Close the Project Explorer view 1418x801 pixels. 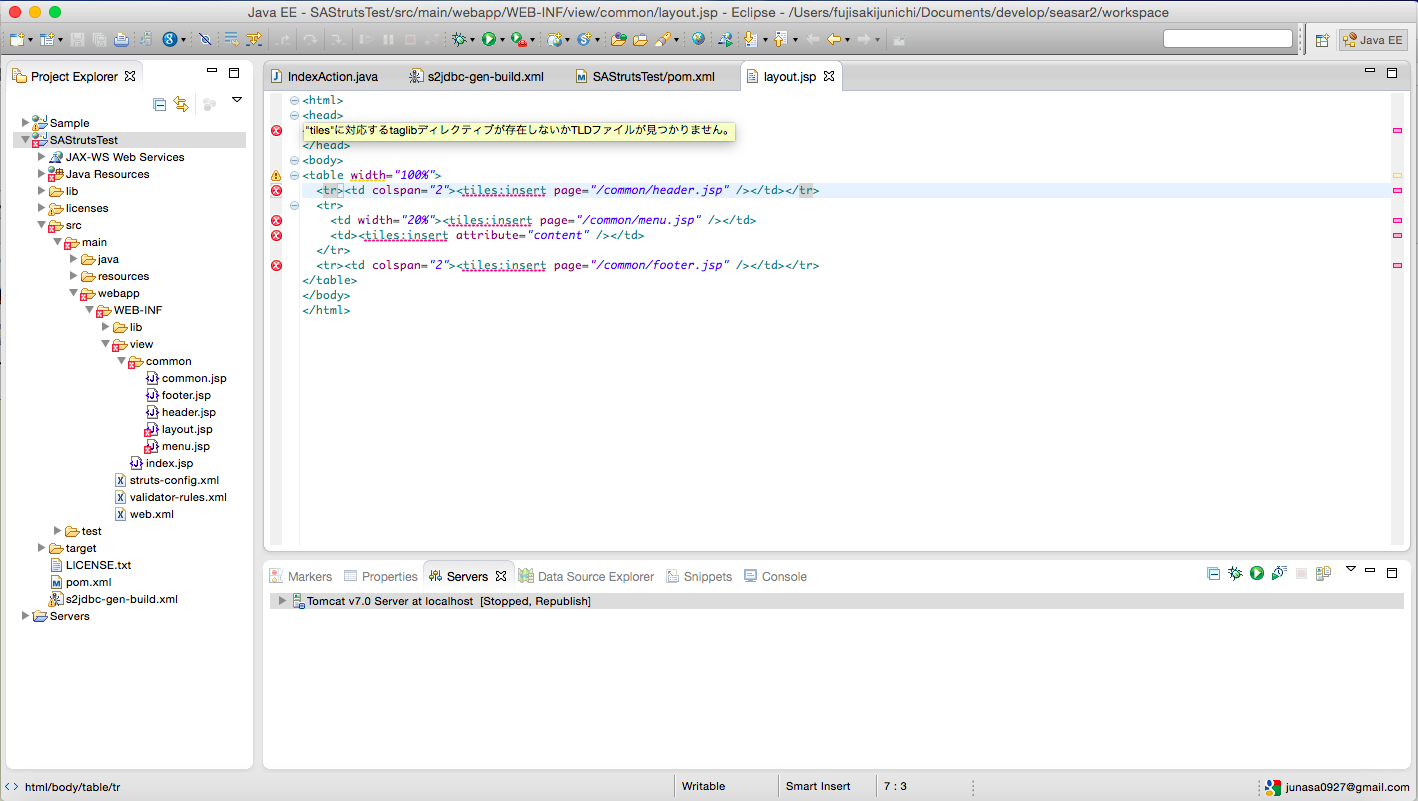[130, 76]
